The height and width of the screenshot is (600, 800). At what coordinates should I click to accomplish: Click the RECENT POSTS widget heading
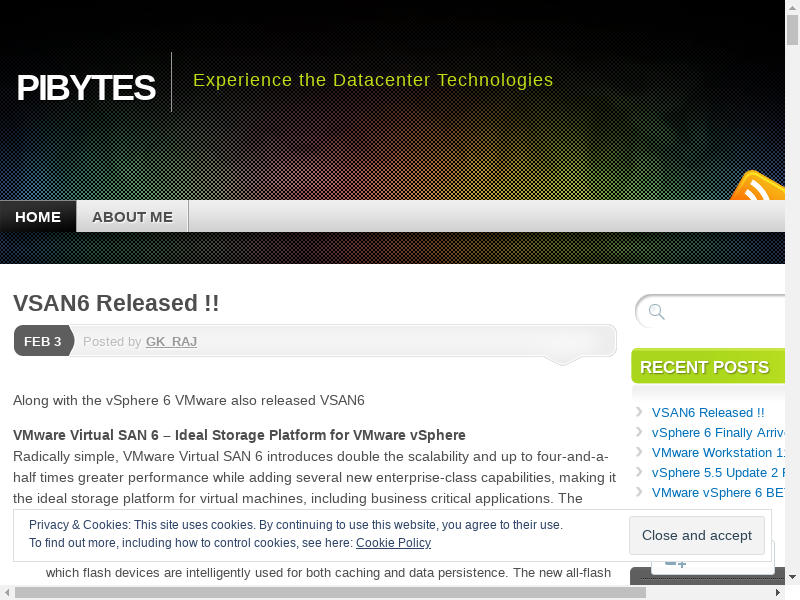pos(704,367)
